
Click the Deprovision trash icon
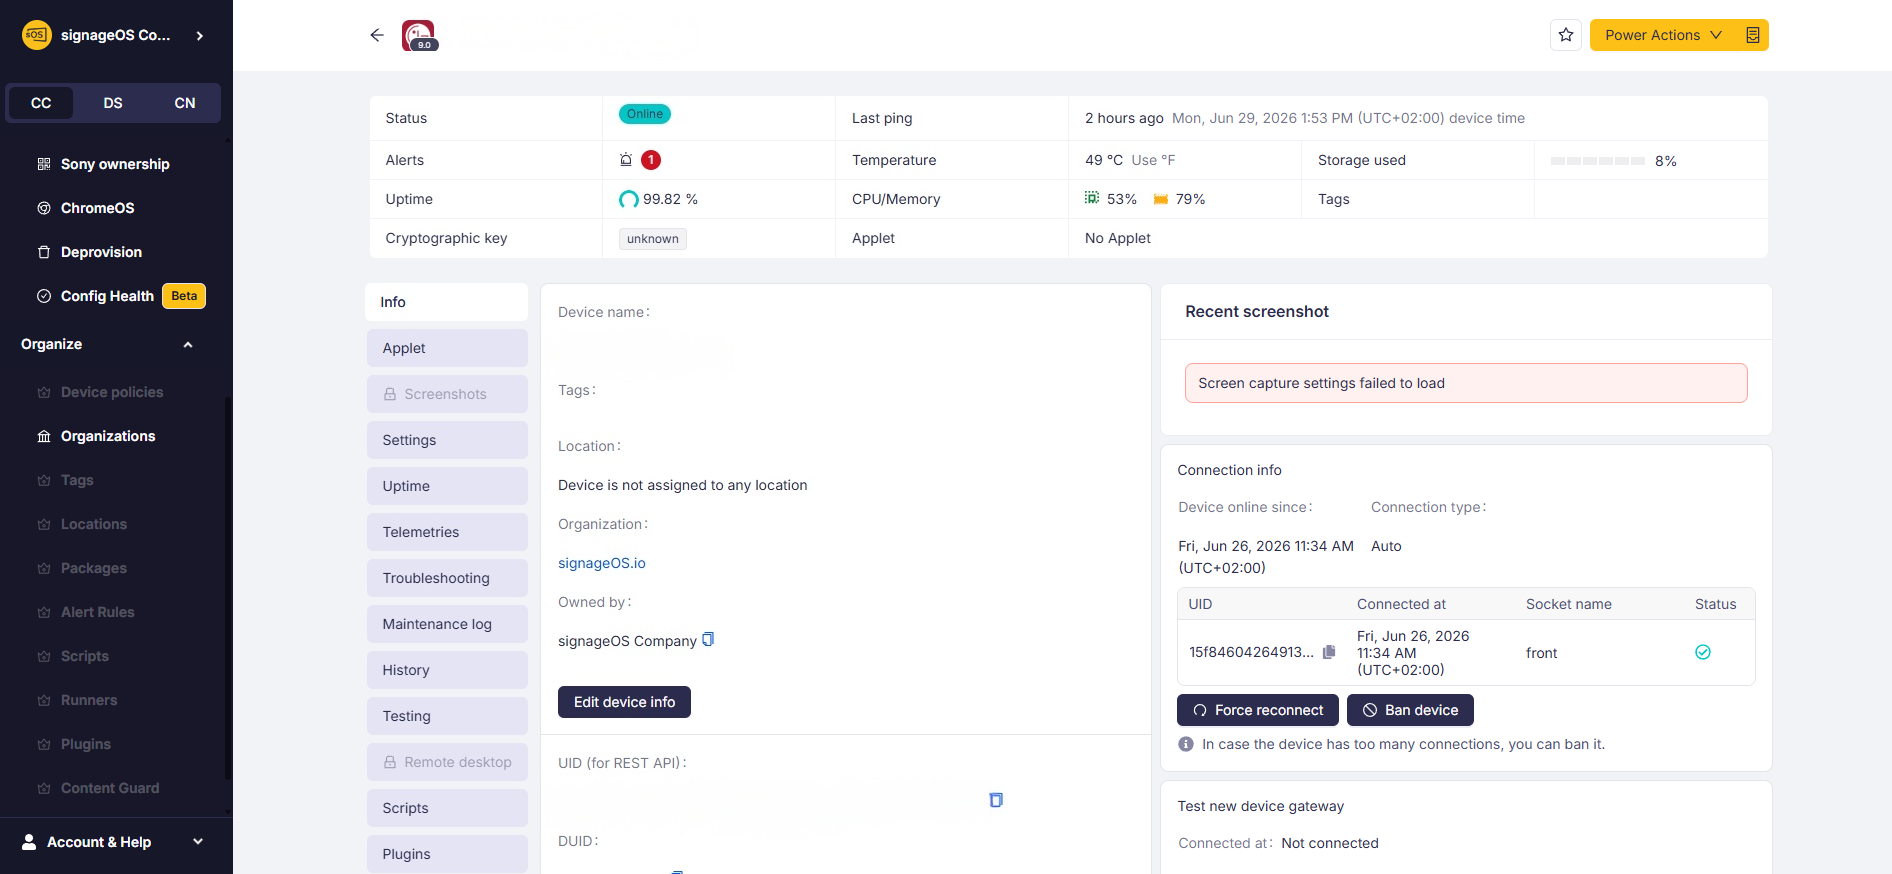click(x=44, y=252)
